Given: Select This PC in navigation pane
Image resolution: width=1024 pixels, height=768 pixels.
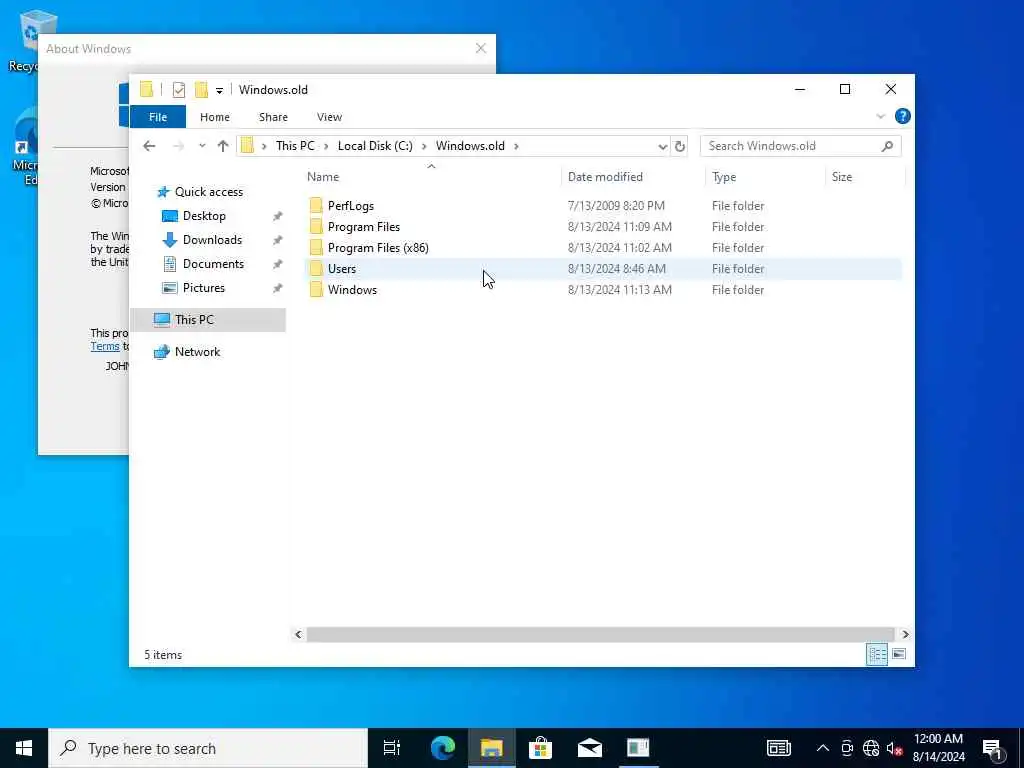Looking at the screenshot, I should [x=208, y=320].
